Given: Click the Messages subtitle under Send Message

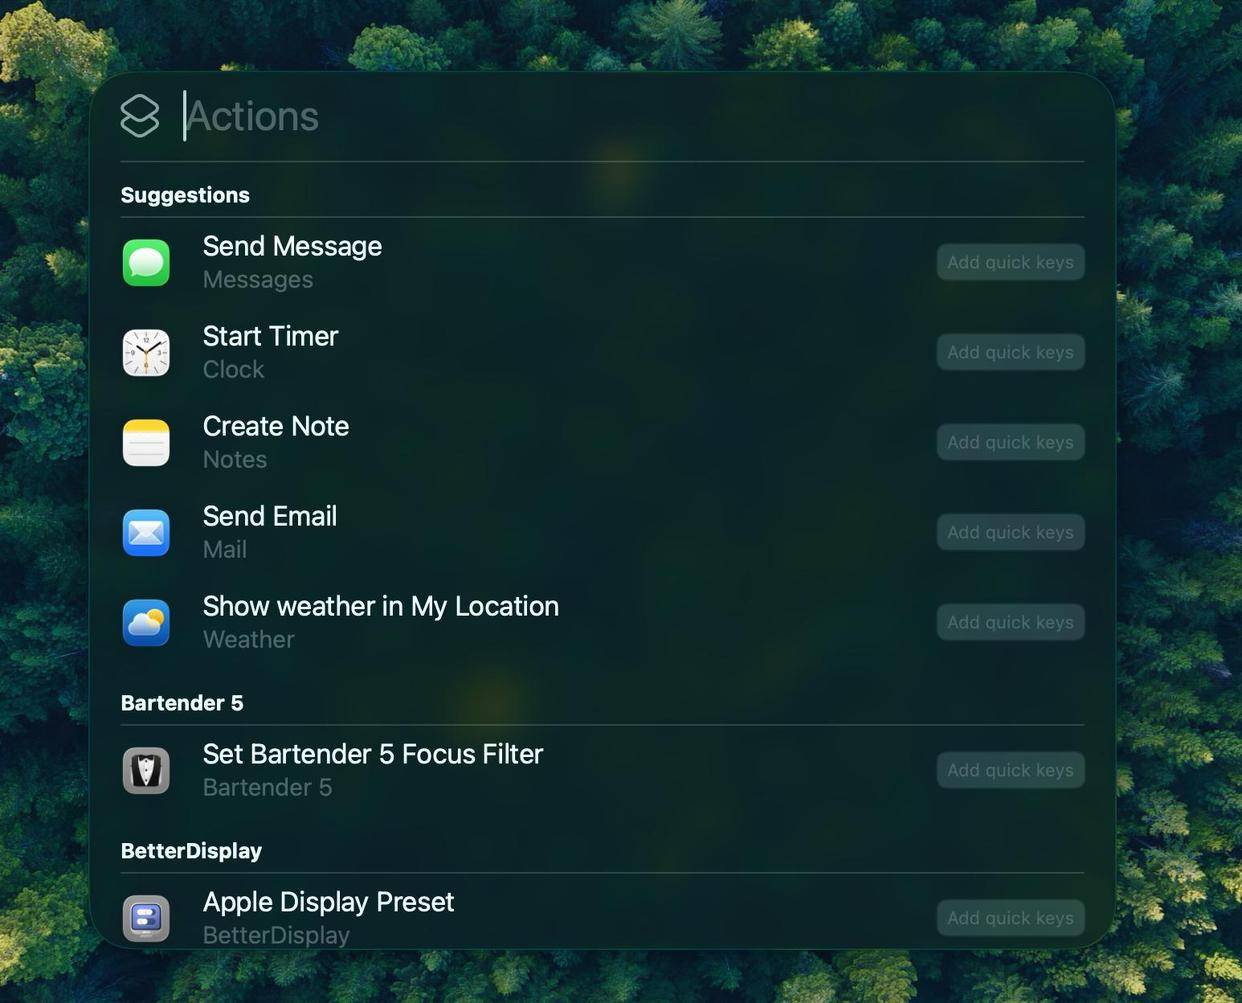Looking at the screenshot, I should (258, 280).
